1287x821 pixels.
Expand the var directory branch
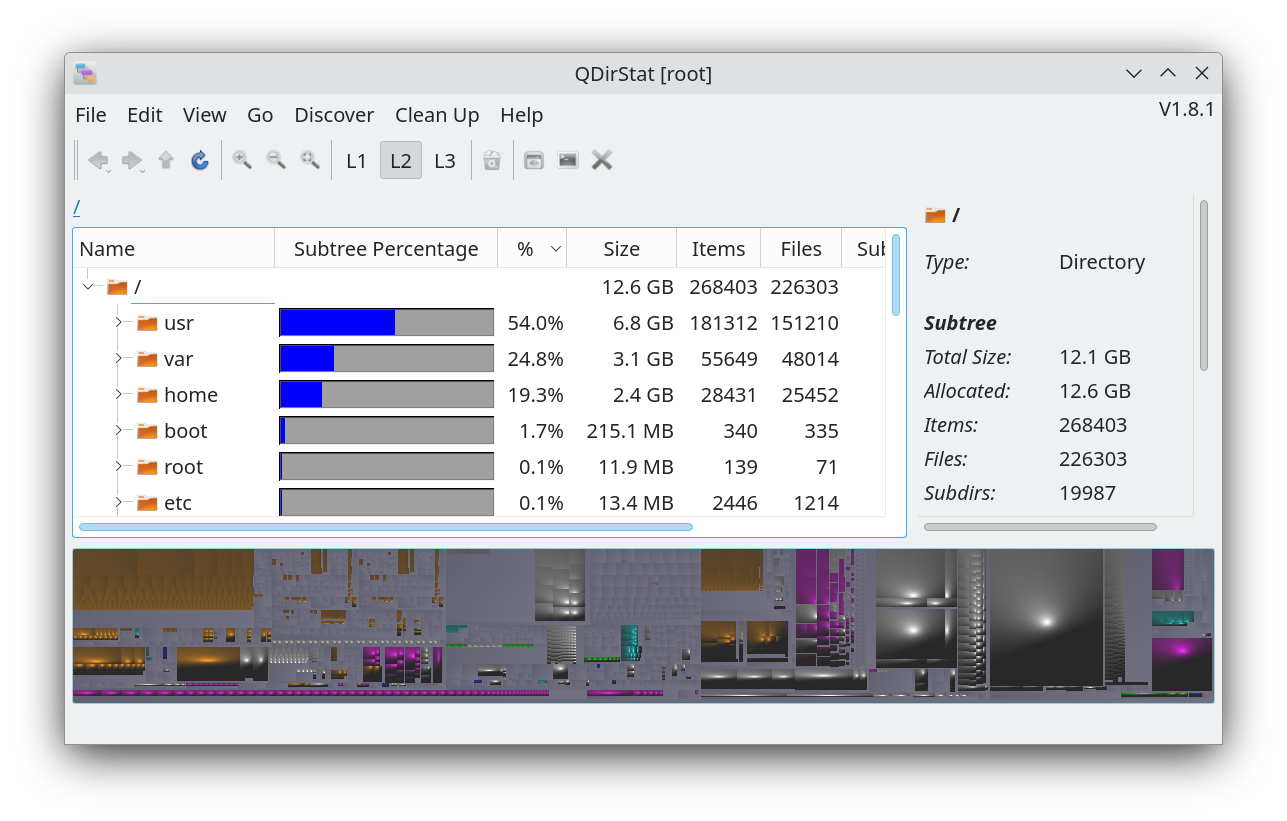(118, 359)
